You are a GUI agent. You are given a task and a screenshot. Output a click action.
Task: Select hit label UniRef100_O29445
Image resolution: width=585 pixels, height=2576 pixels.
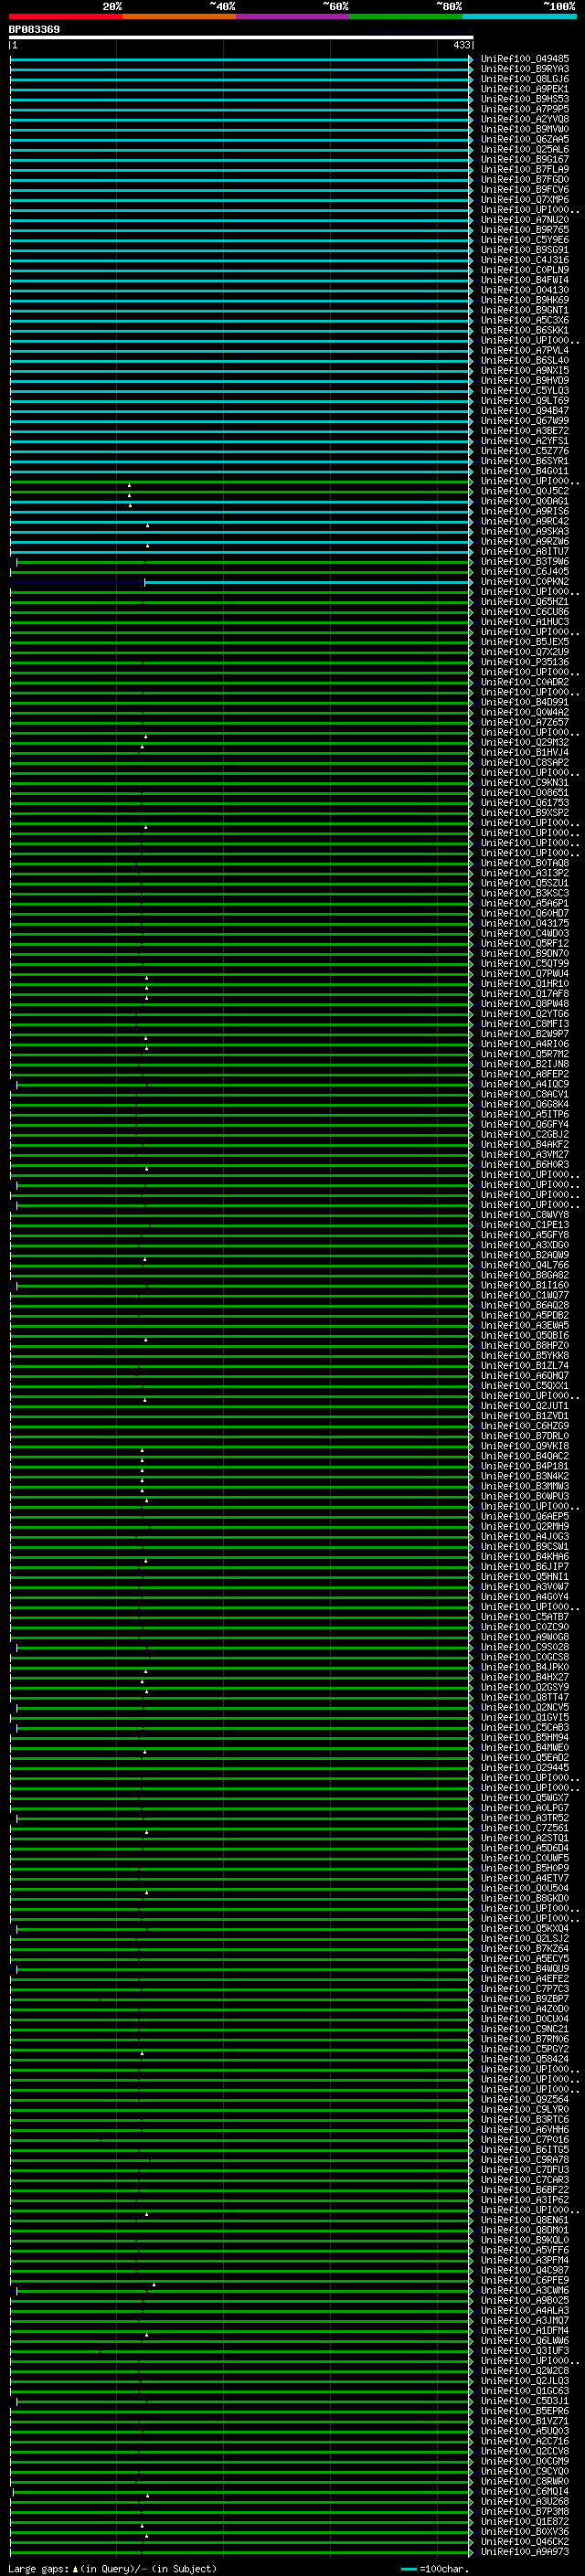click(525, 1767)
